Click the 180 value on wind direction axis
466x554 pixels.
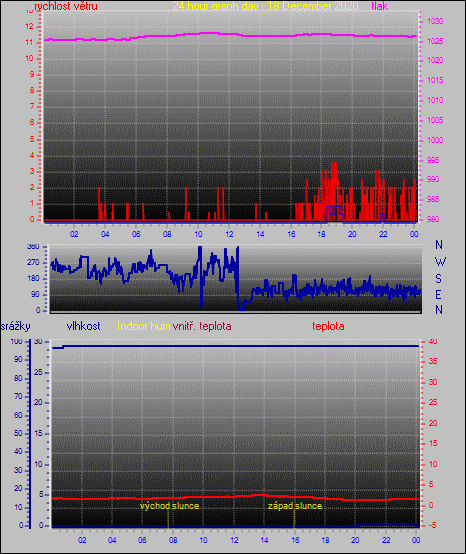(x=33, y=279)
